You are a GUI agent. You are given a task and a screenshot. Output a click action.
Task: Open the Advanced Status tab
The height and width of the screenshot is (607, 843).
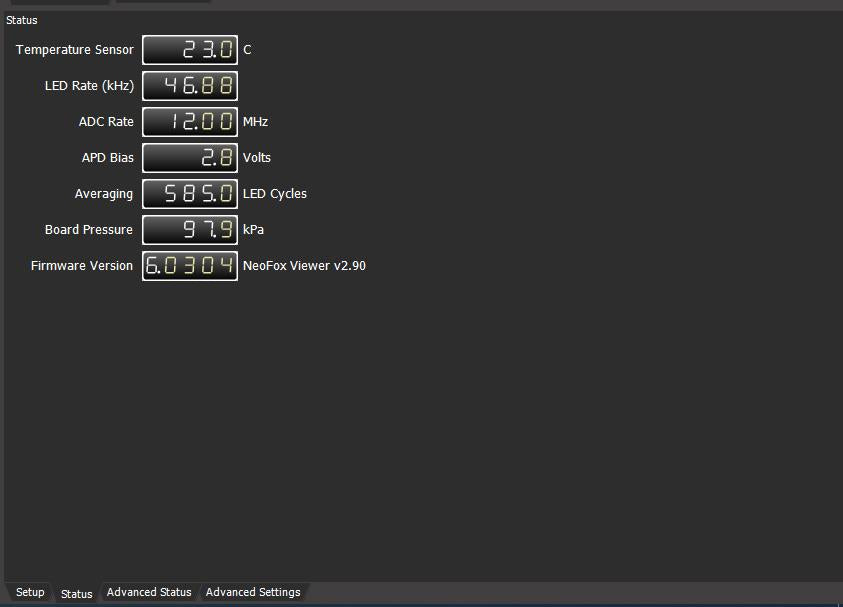[149, 592]
